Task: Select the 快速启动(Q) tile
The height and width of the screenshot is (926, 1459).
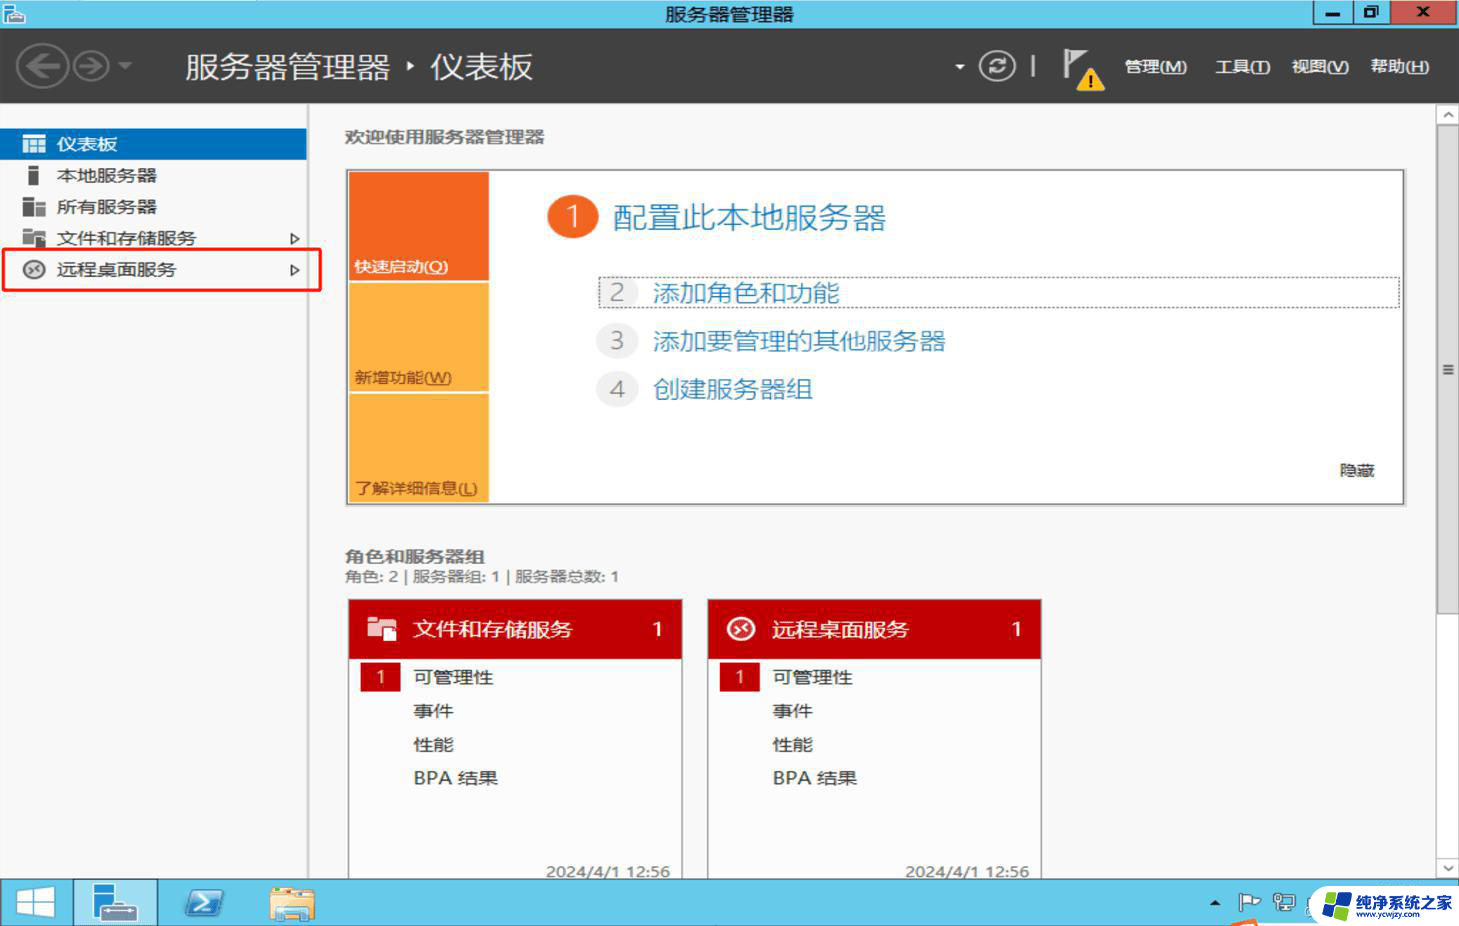Action: tap(419, 226)
